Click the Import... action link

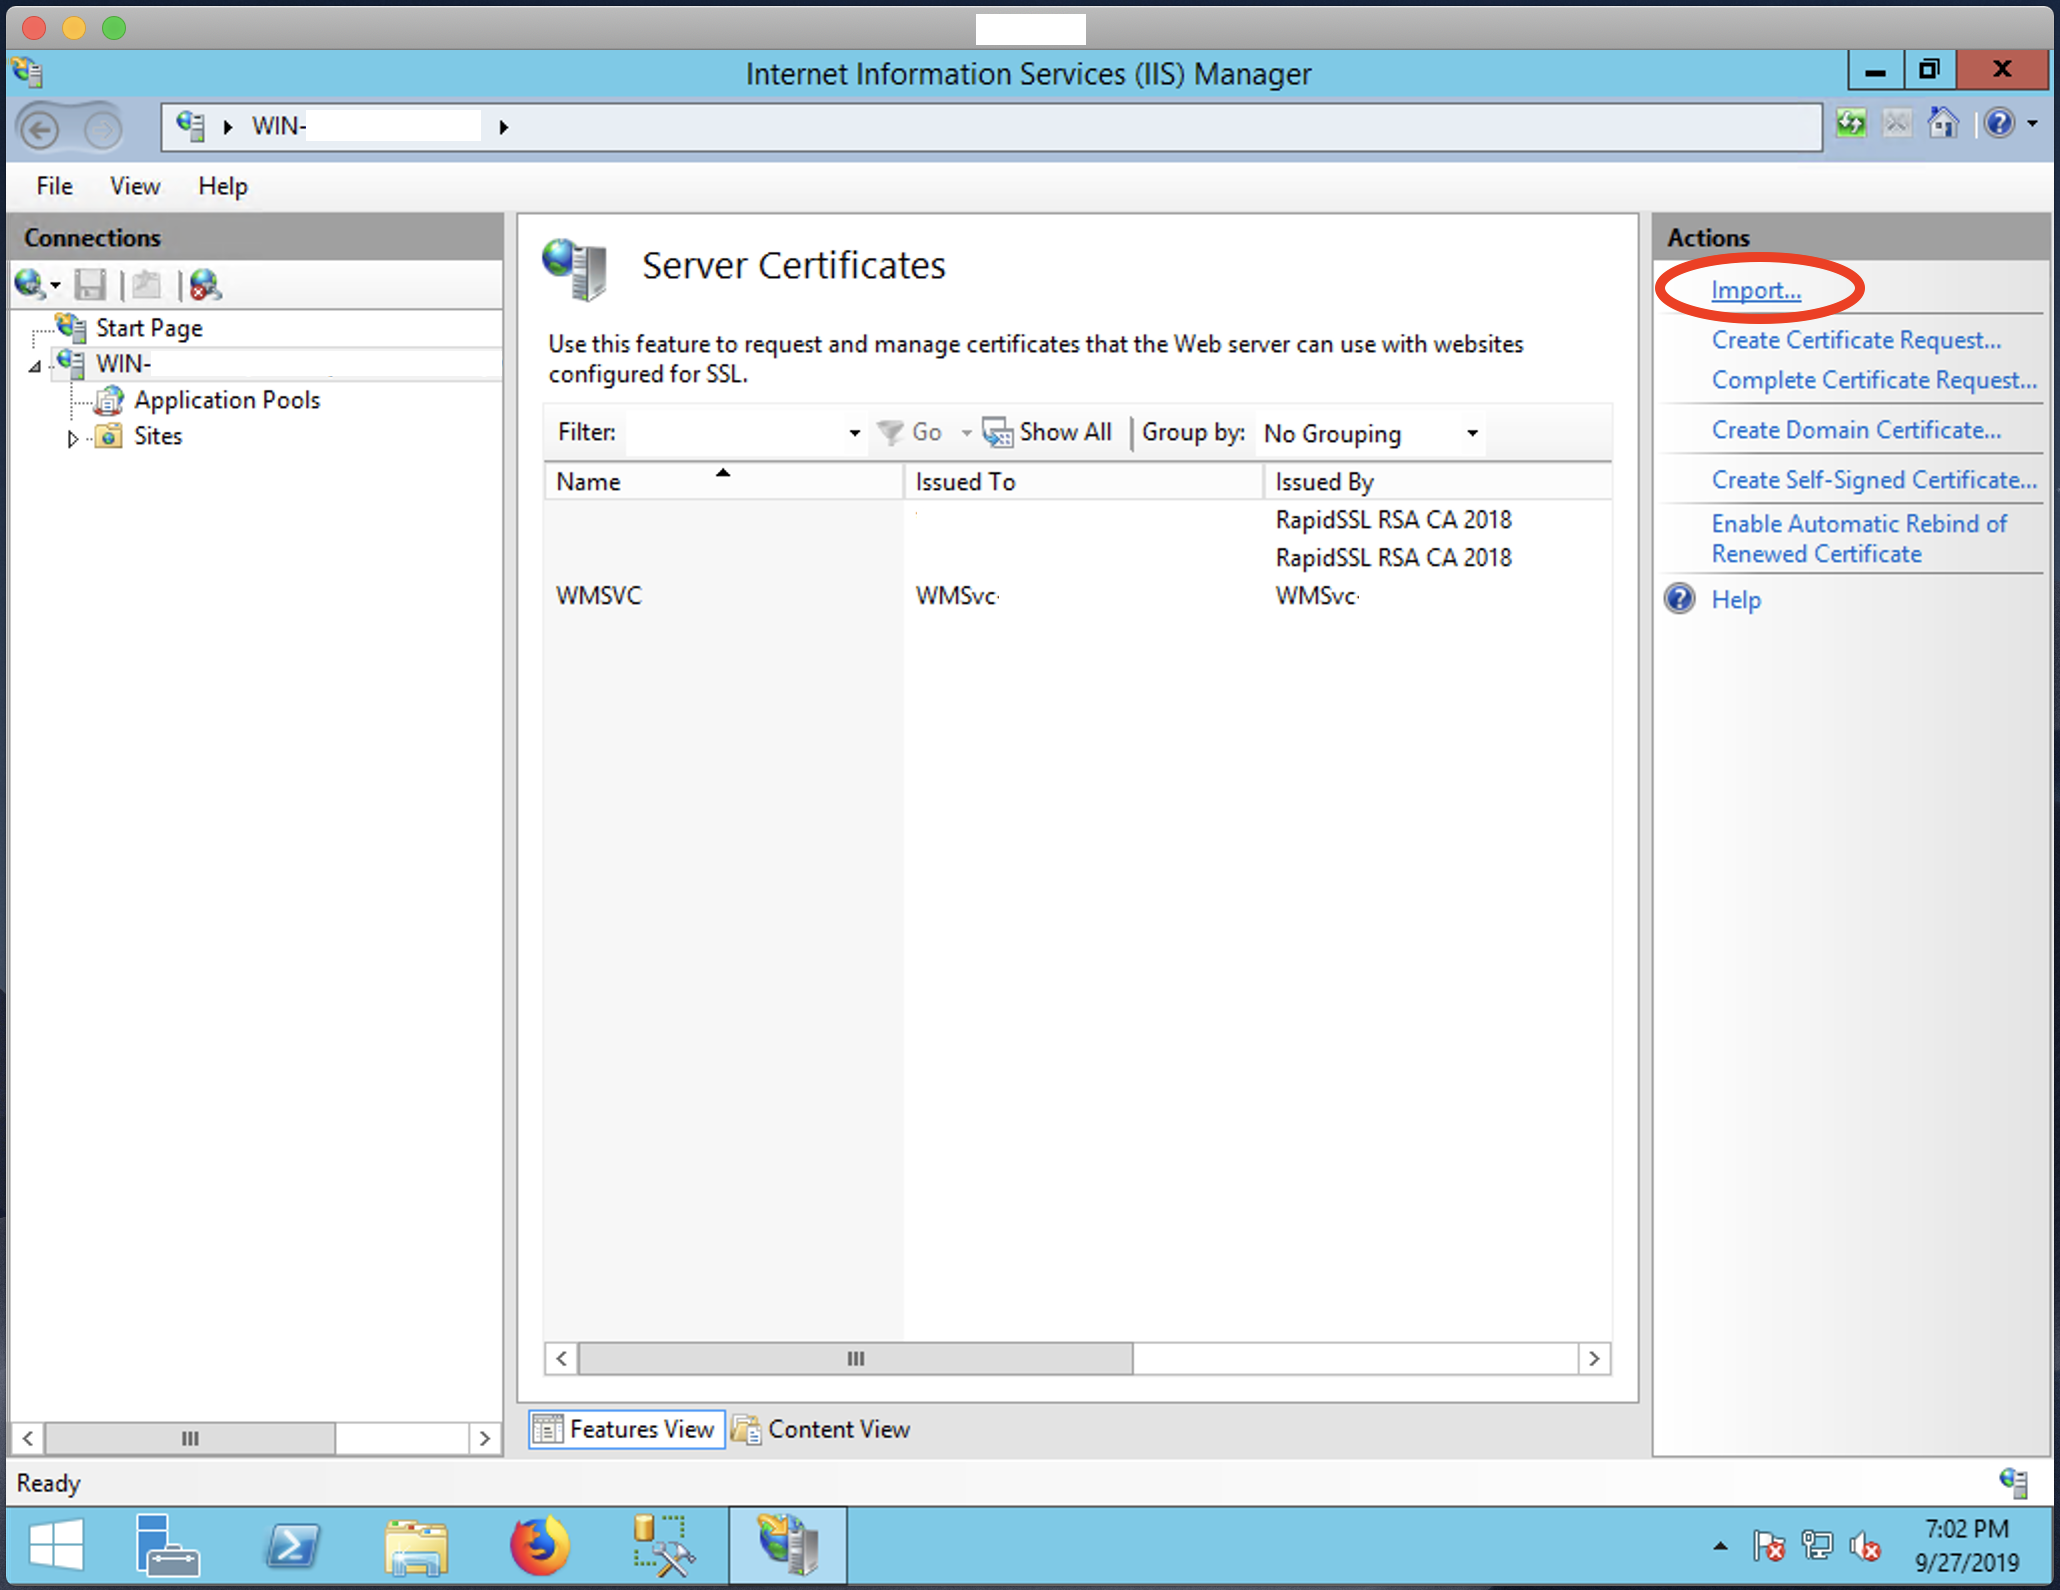(x=1755, y=290)
